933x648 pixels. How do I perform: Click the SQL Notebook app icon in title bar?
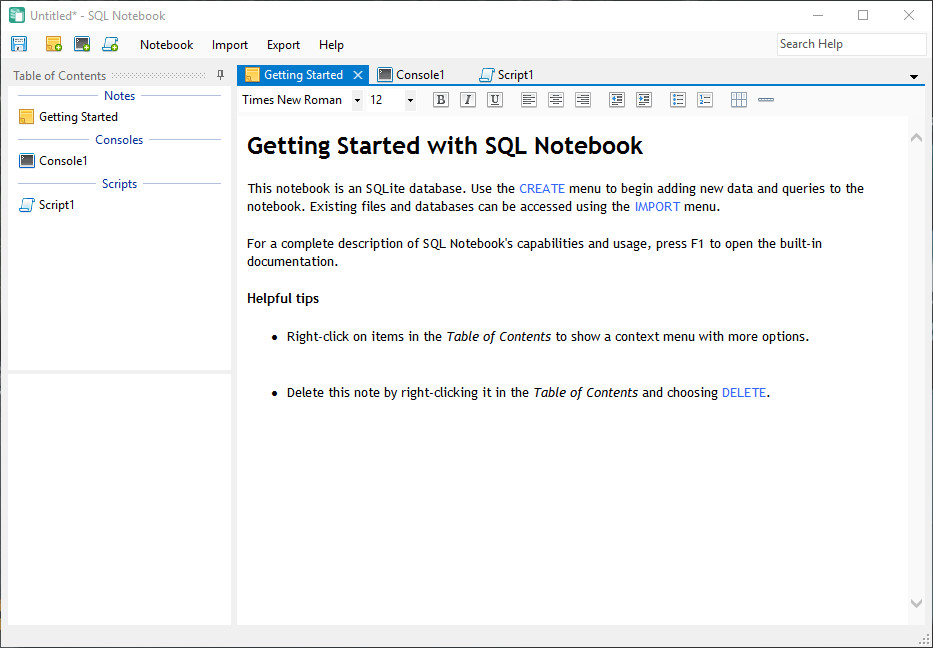17,15
